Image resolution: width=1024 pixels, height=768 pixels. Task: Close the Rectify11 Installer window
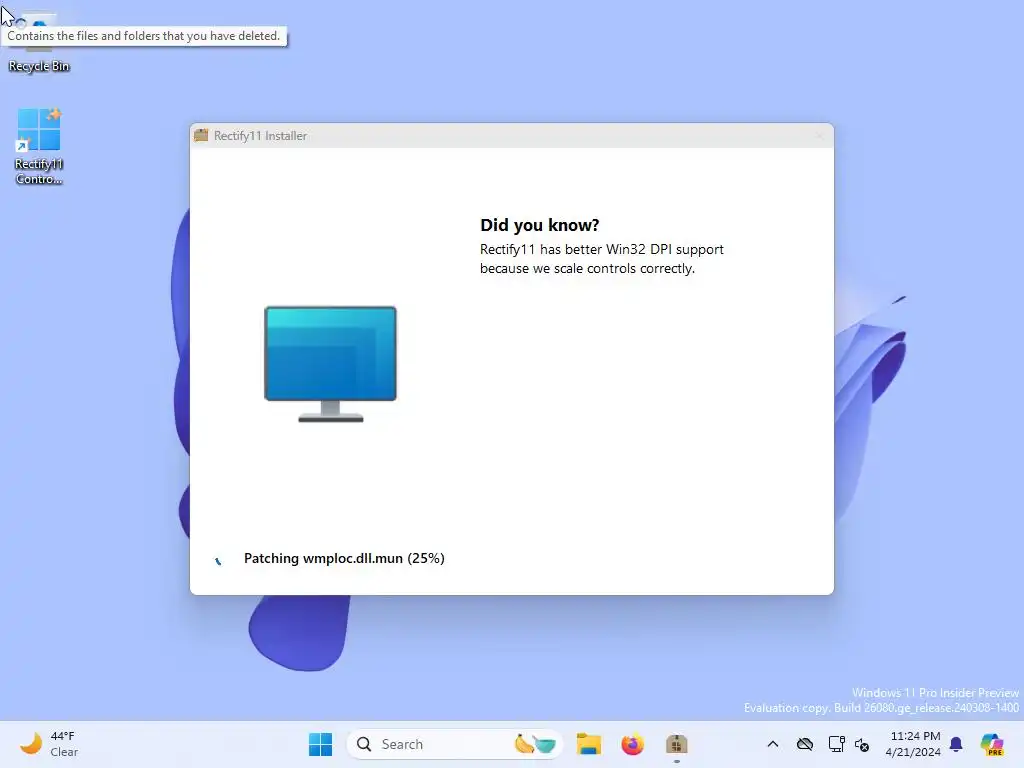[819, 136]
